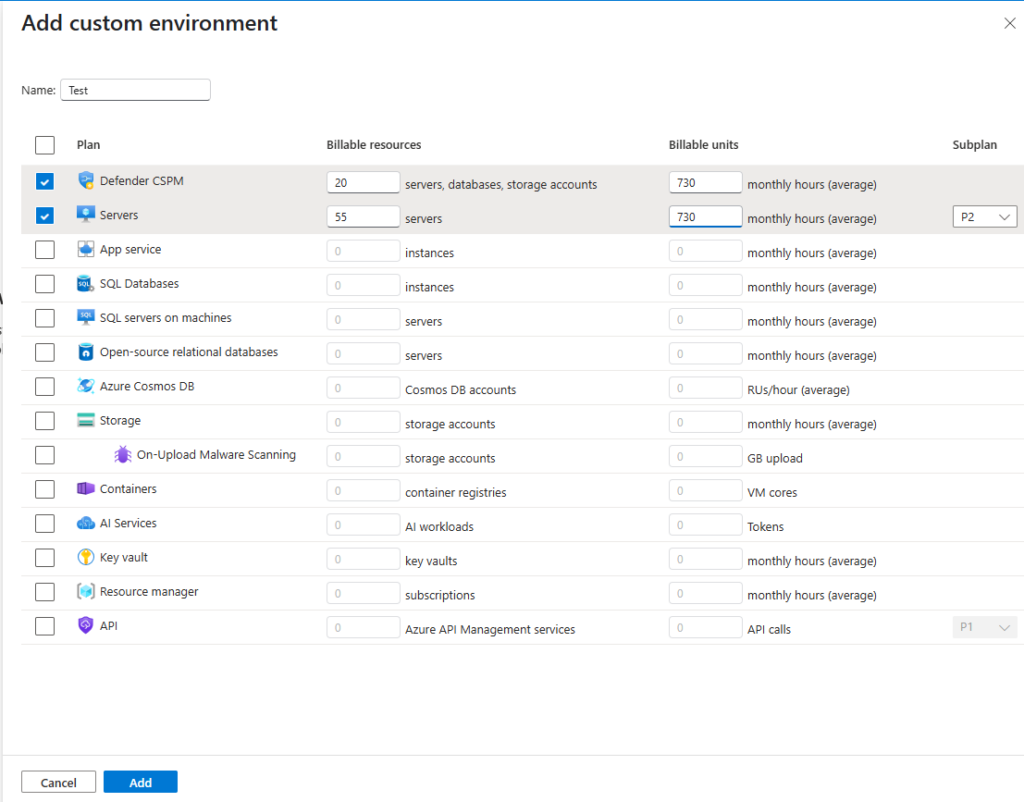The height and width of the screenshot is (802, 1024).
Task: Enable the SQL Databases checkbox
Action: tap(45, 284)
